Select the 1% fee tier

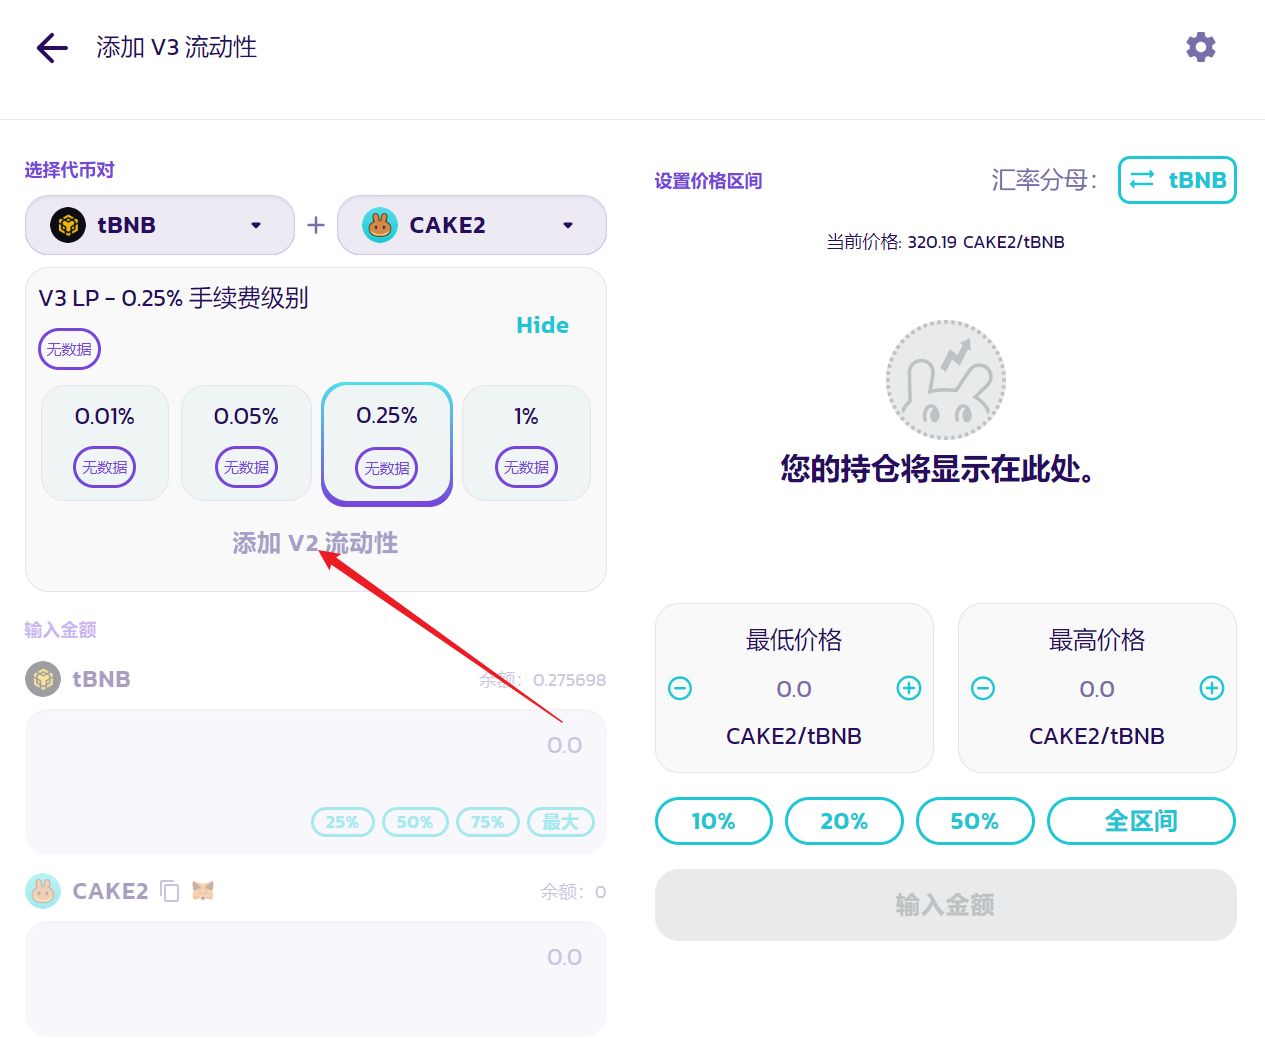click(x=526, y=442)
